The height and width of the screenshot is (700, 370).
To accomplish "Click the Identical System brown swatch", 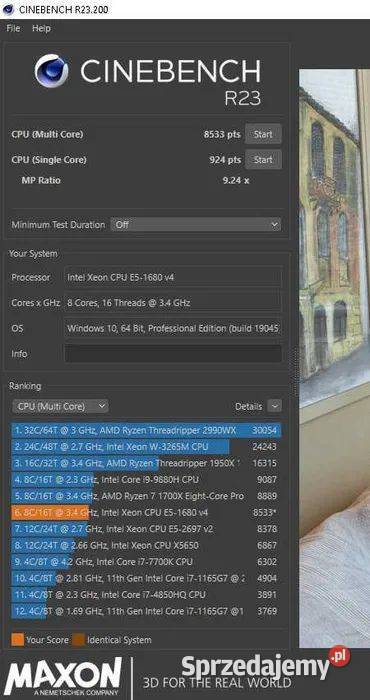I will pyautogui.click(x=79, y=640).
